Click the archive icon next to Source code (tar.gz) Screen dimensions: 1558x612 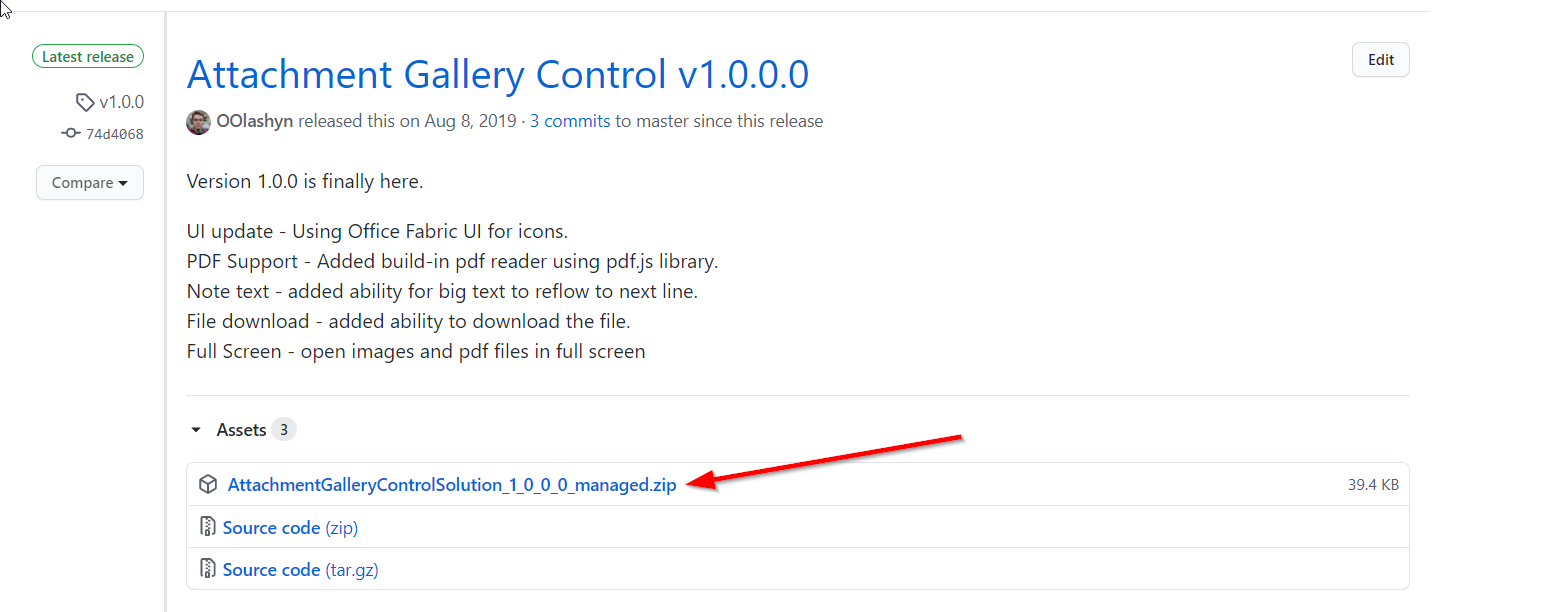(x=208, y=569)
